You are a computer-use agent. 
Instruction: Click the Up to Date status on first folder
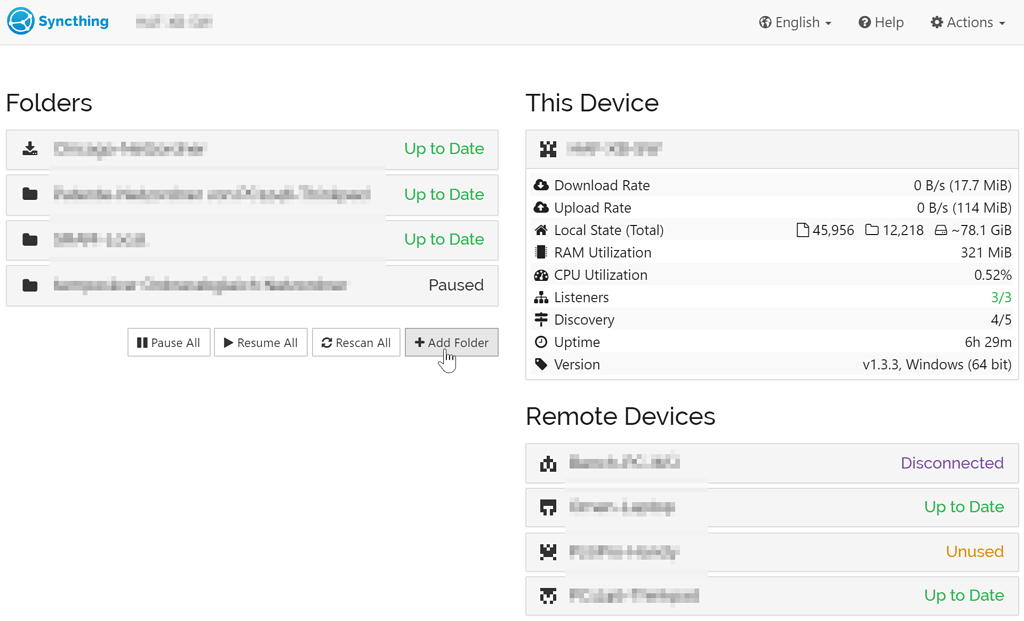pyautogui.click(x=443, y=148)
